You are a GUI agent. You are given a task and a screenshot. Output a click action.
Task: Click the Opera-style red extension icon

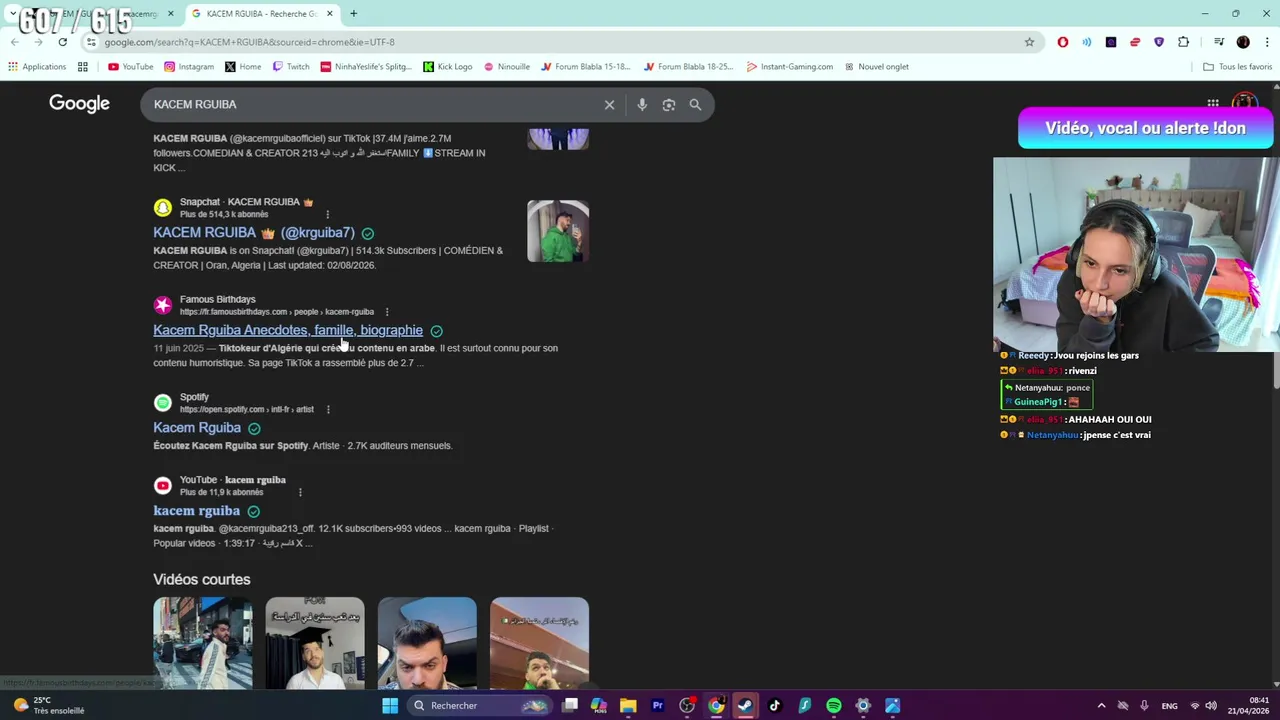(1063, 42)
